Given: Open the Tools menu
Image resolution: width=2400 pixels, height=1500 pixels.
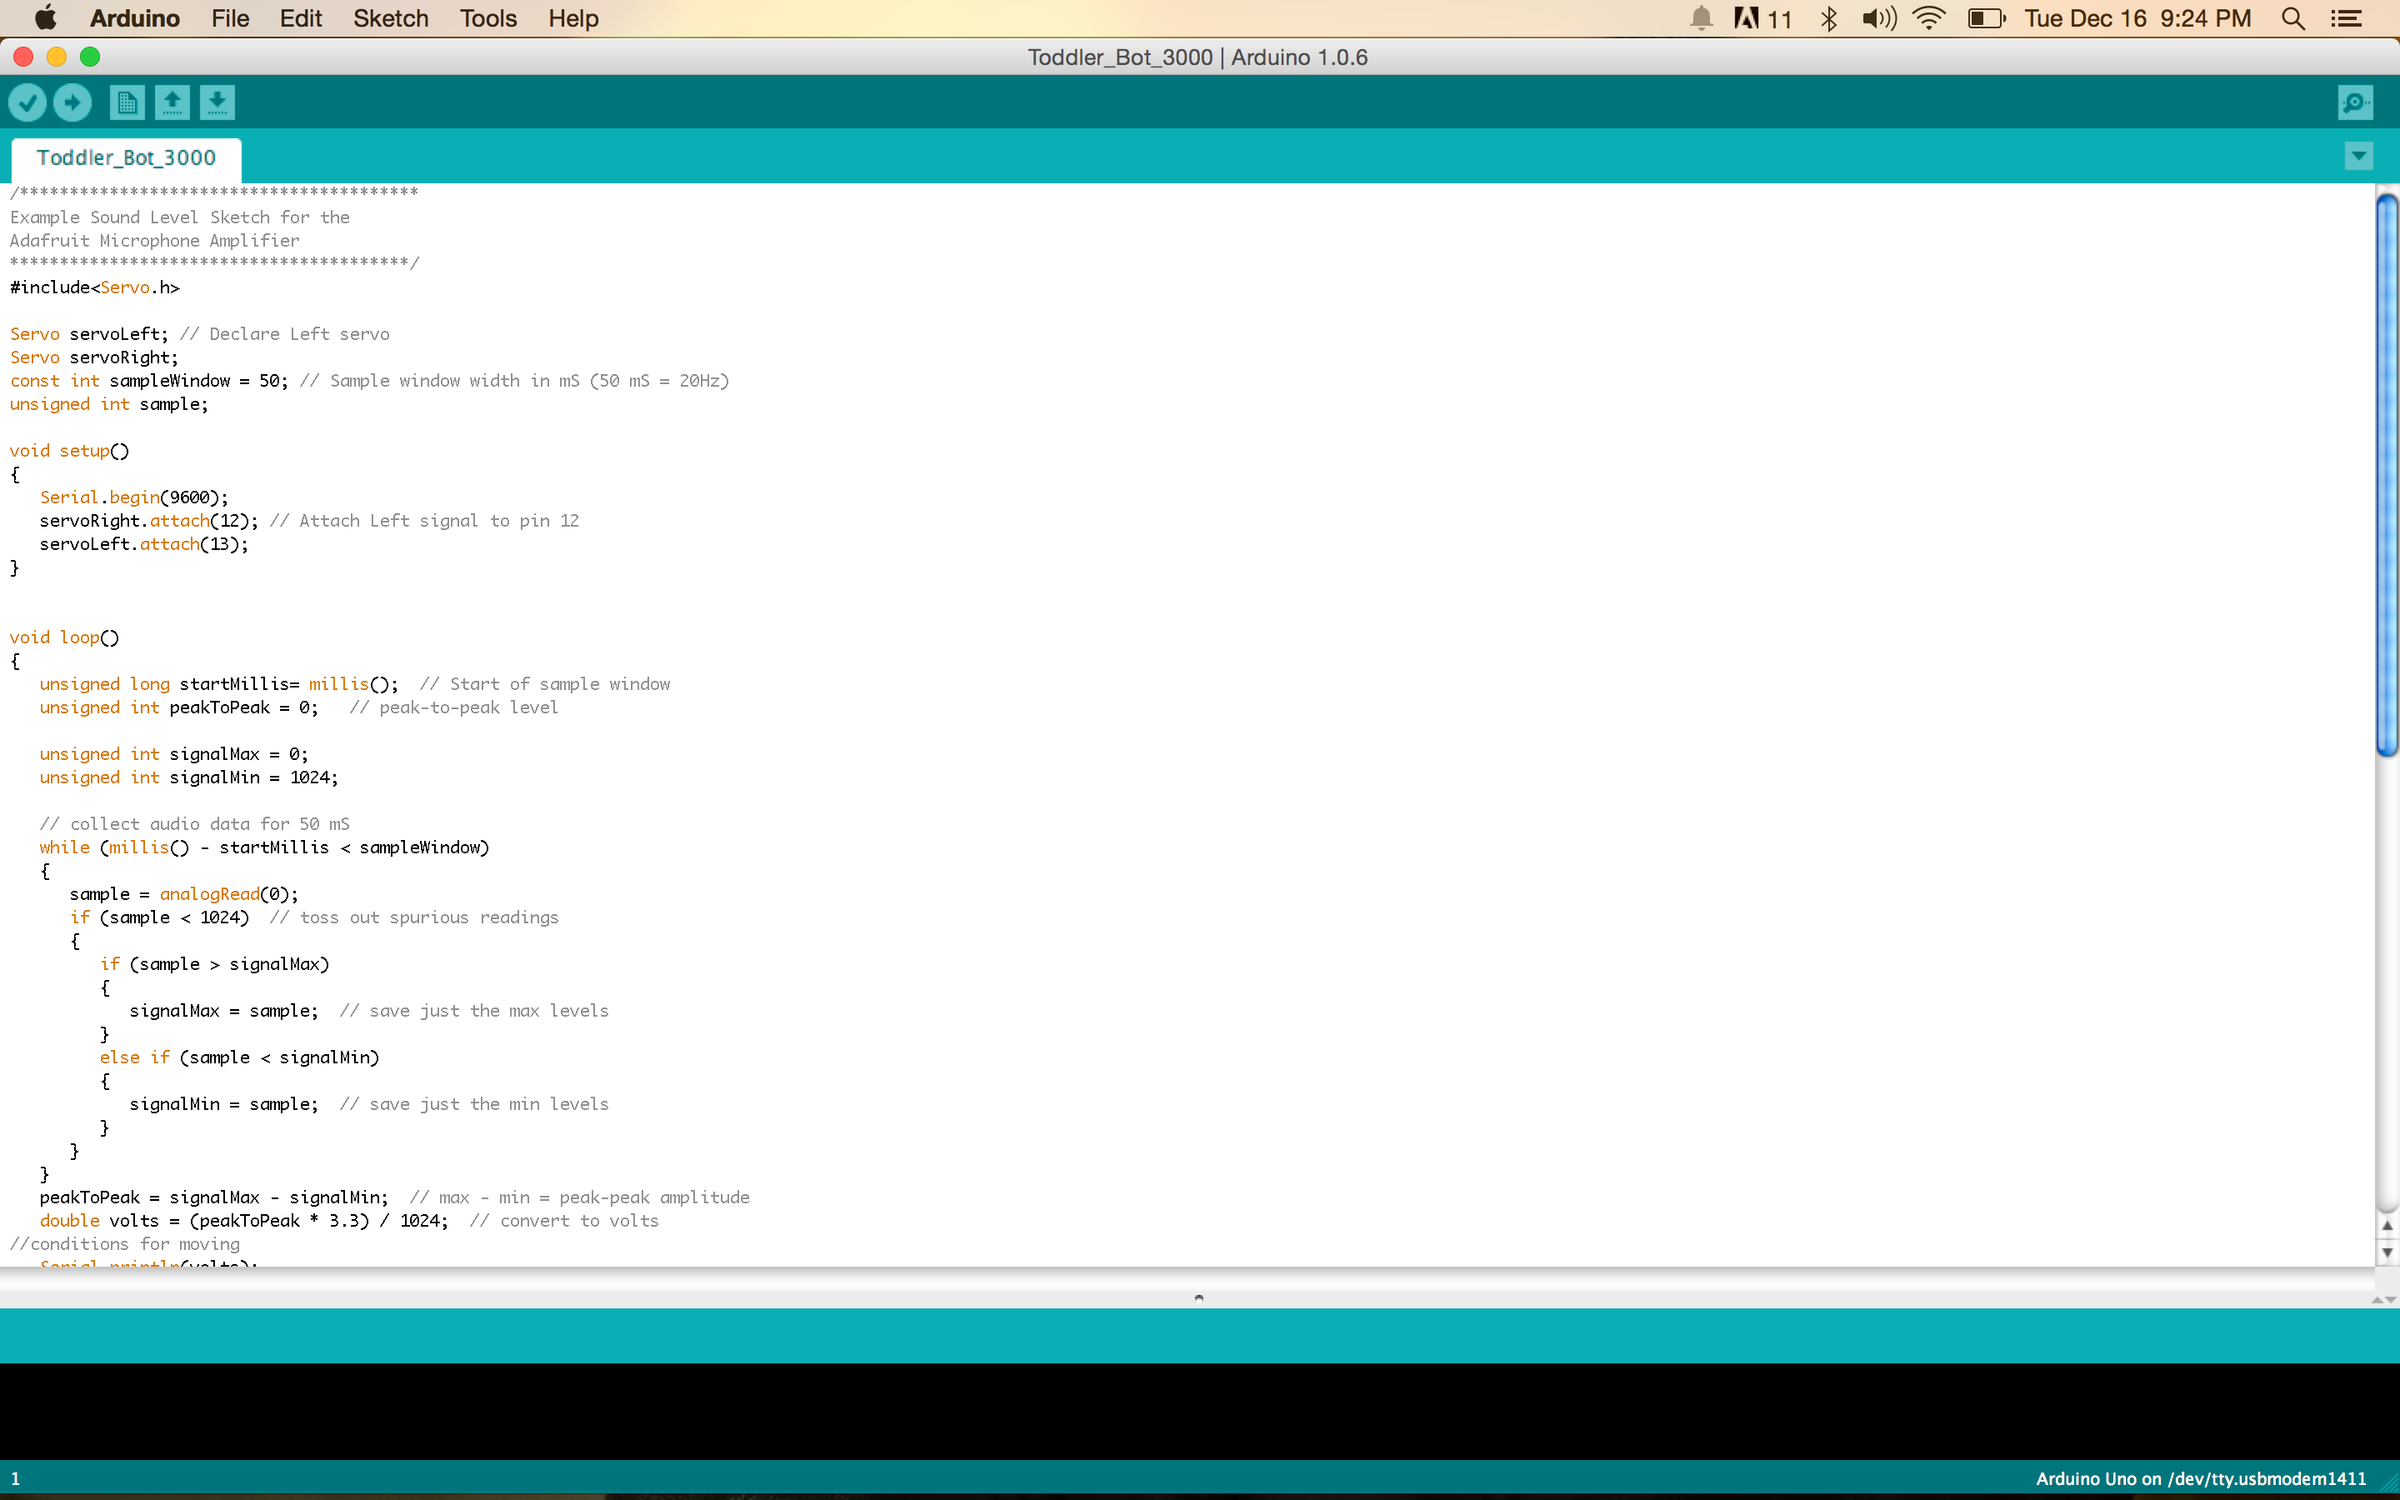Looking at the screenshot, I should (488, 19).
